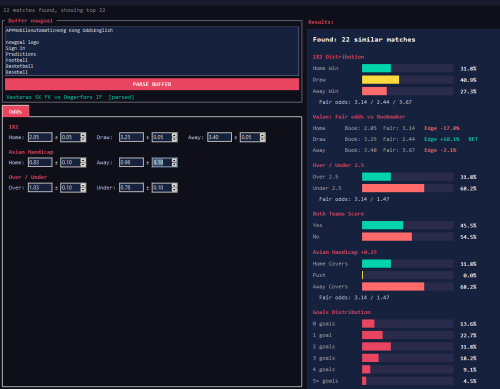Click 'Basketball' line in buffer text
The image size is (500, 389).
[19, 66]
